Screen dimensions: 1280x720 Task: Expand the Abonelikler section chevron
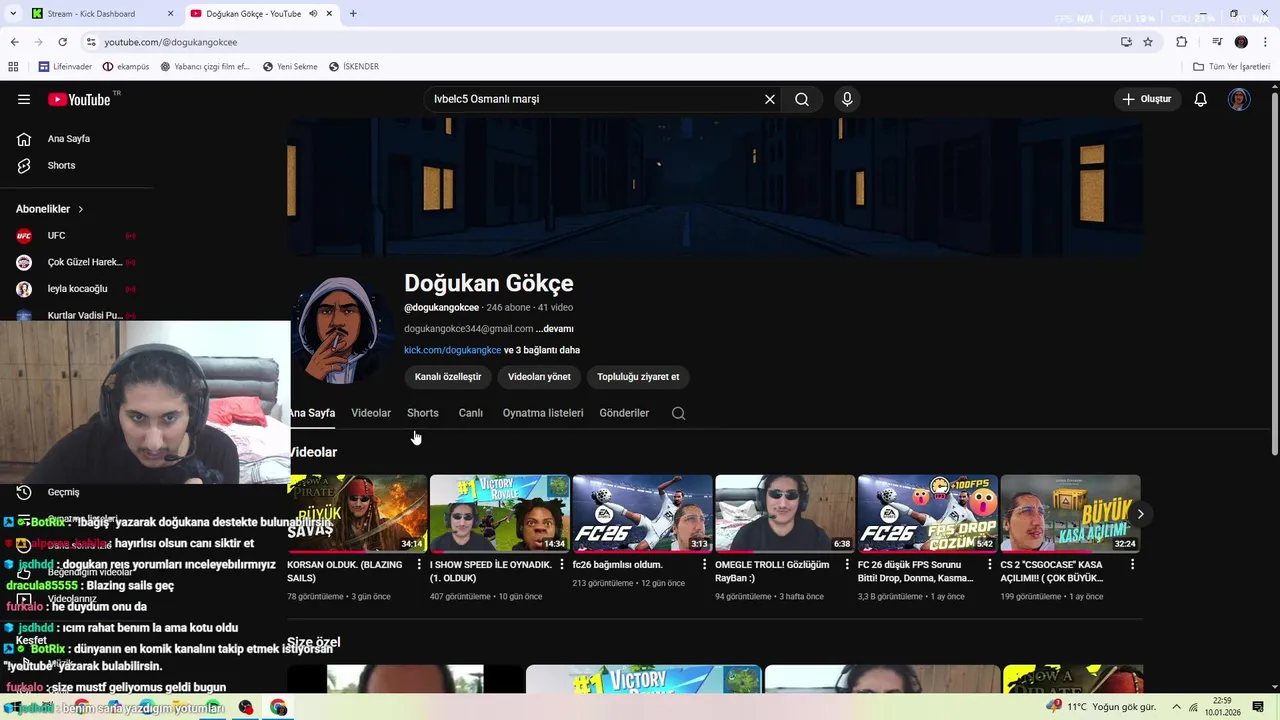pos(81,209)
